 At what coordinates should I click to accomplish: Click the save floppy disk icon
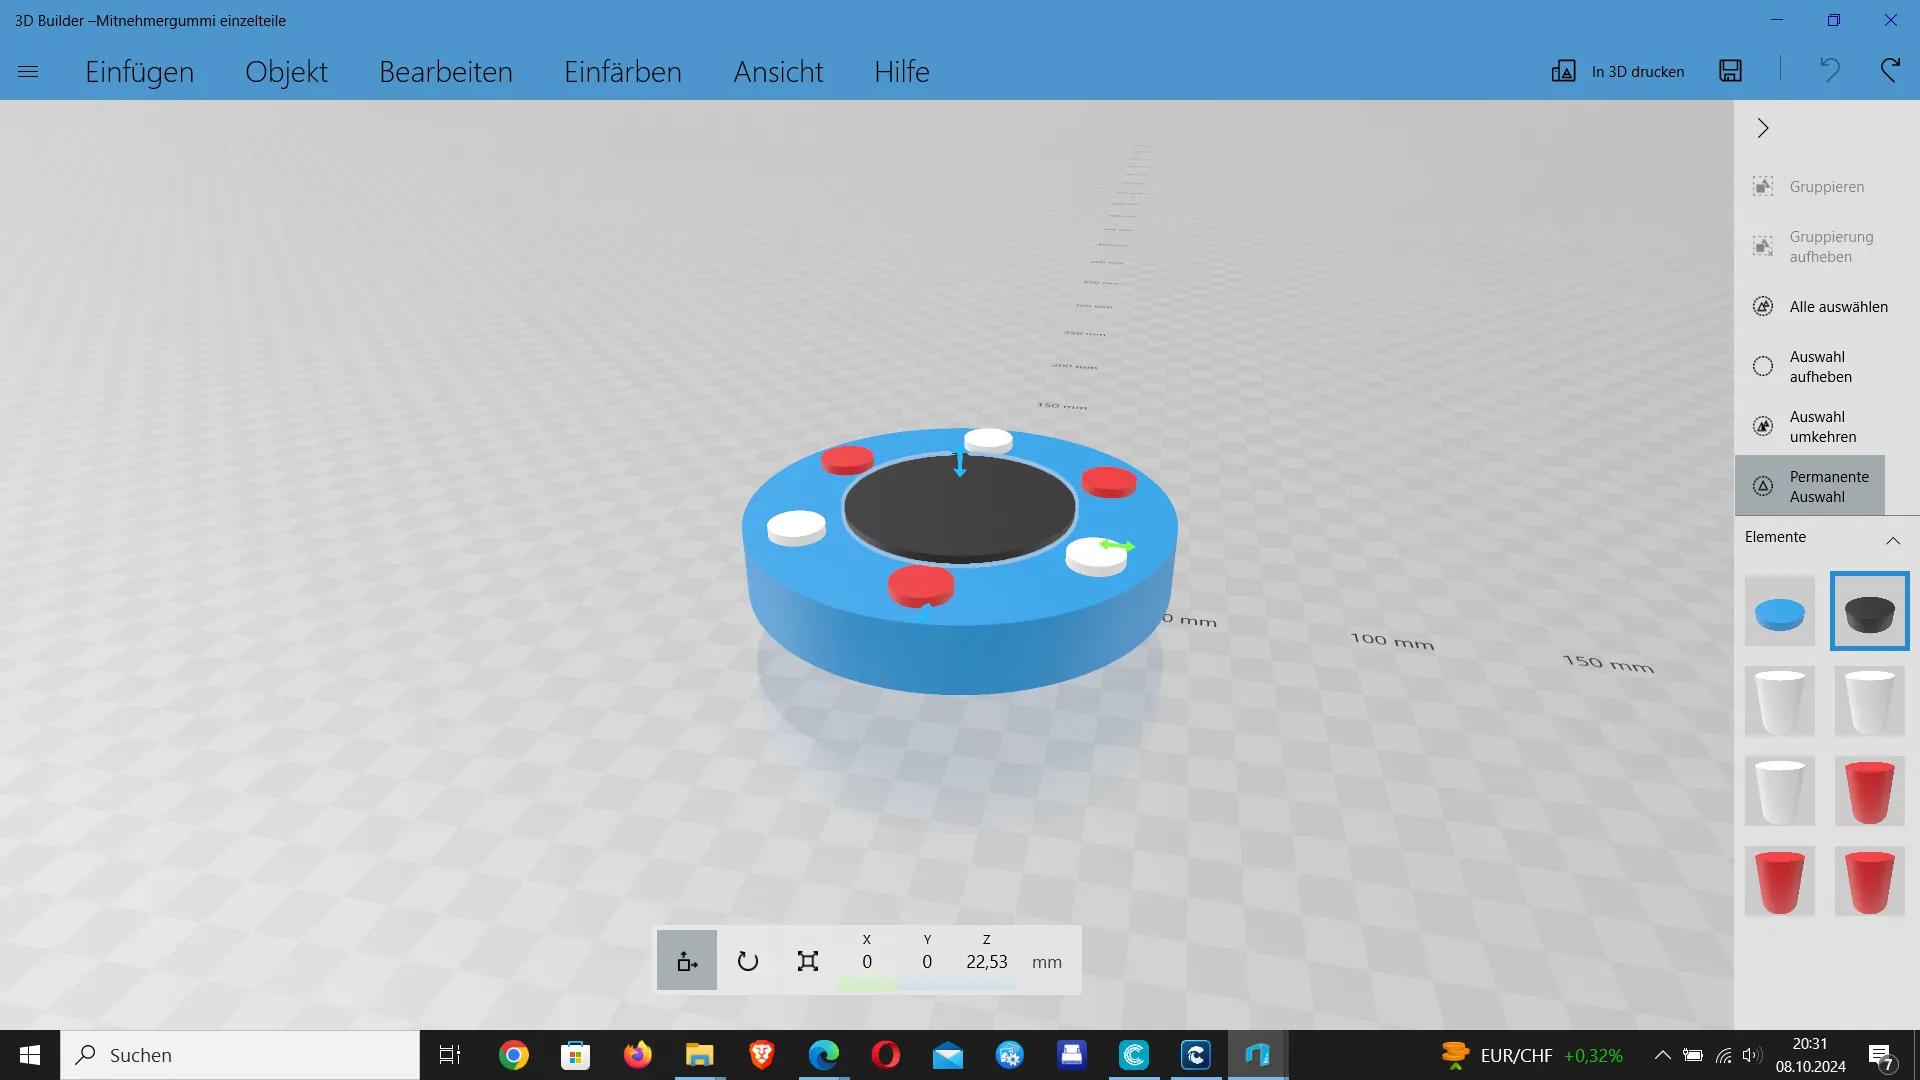(x=1730, y=71)
